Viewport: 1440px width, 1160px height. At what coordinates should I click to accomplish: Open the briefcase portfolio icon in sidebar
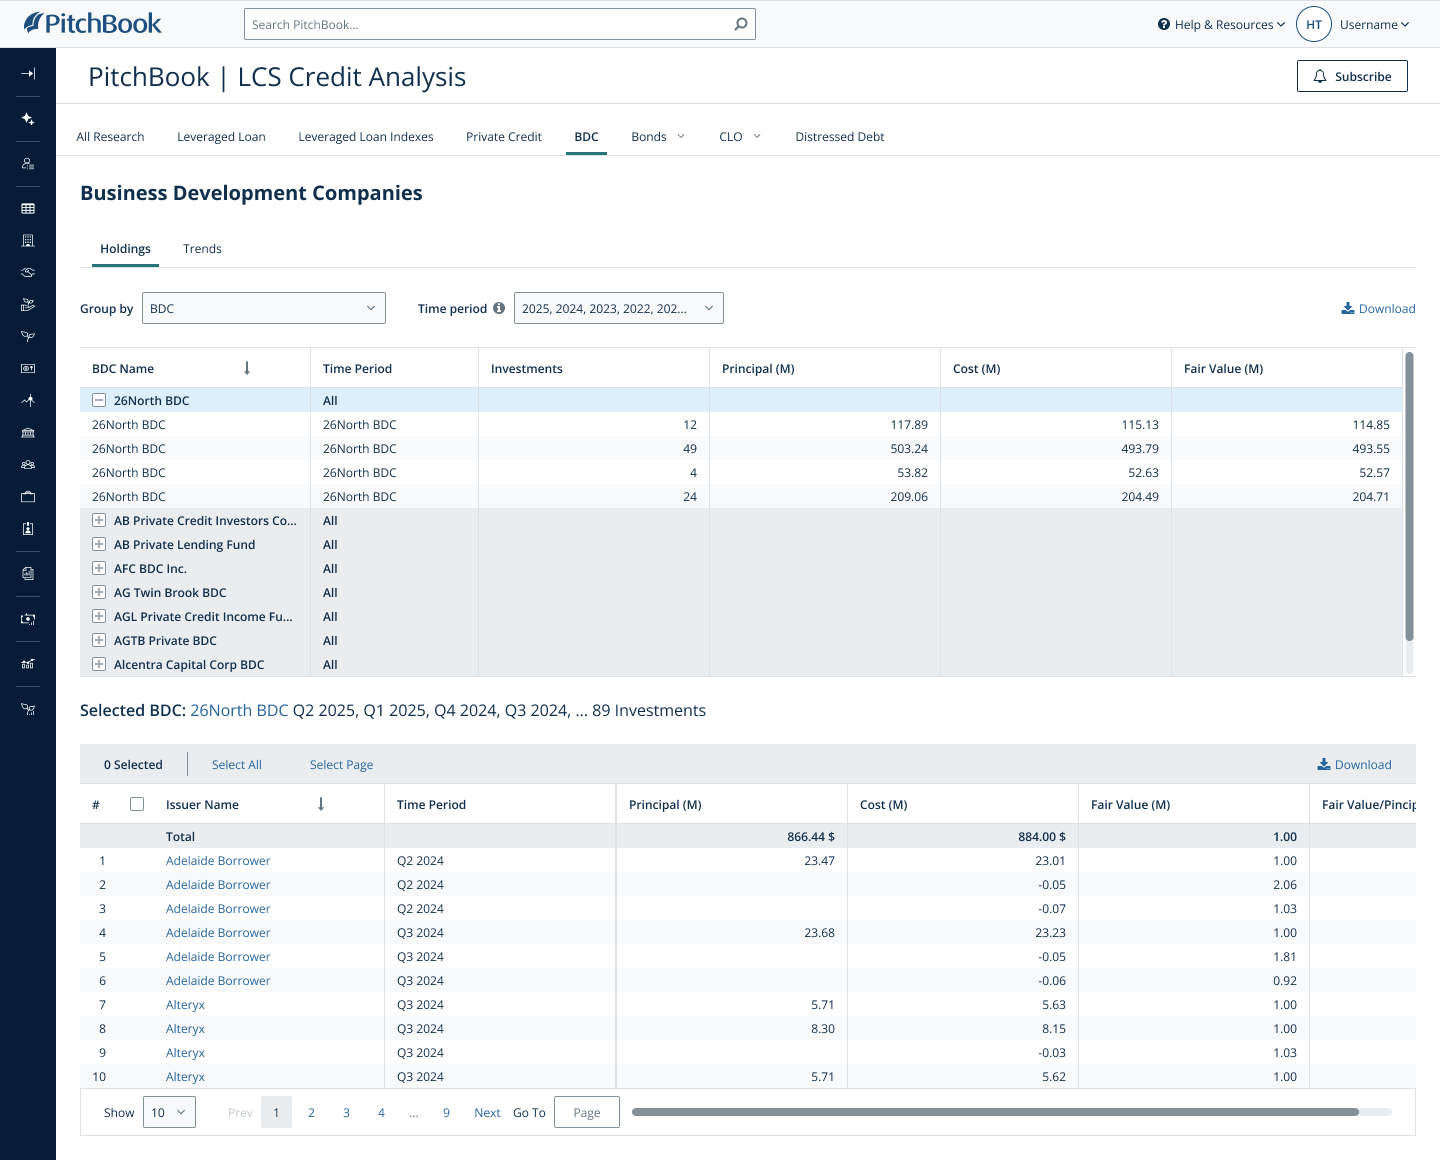click(x=28, y=496)
